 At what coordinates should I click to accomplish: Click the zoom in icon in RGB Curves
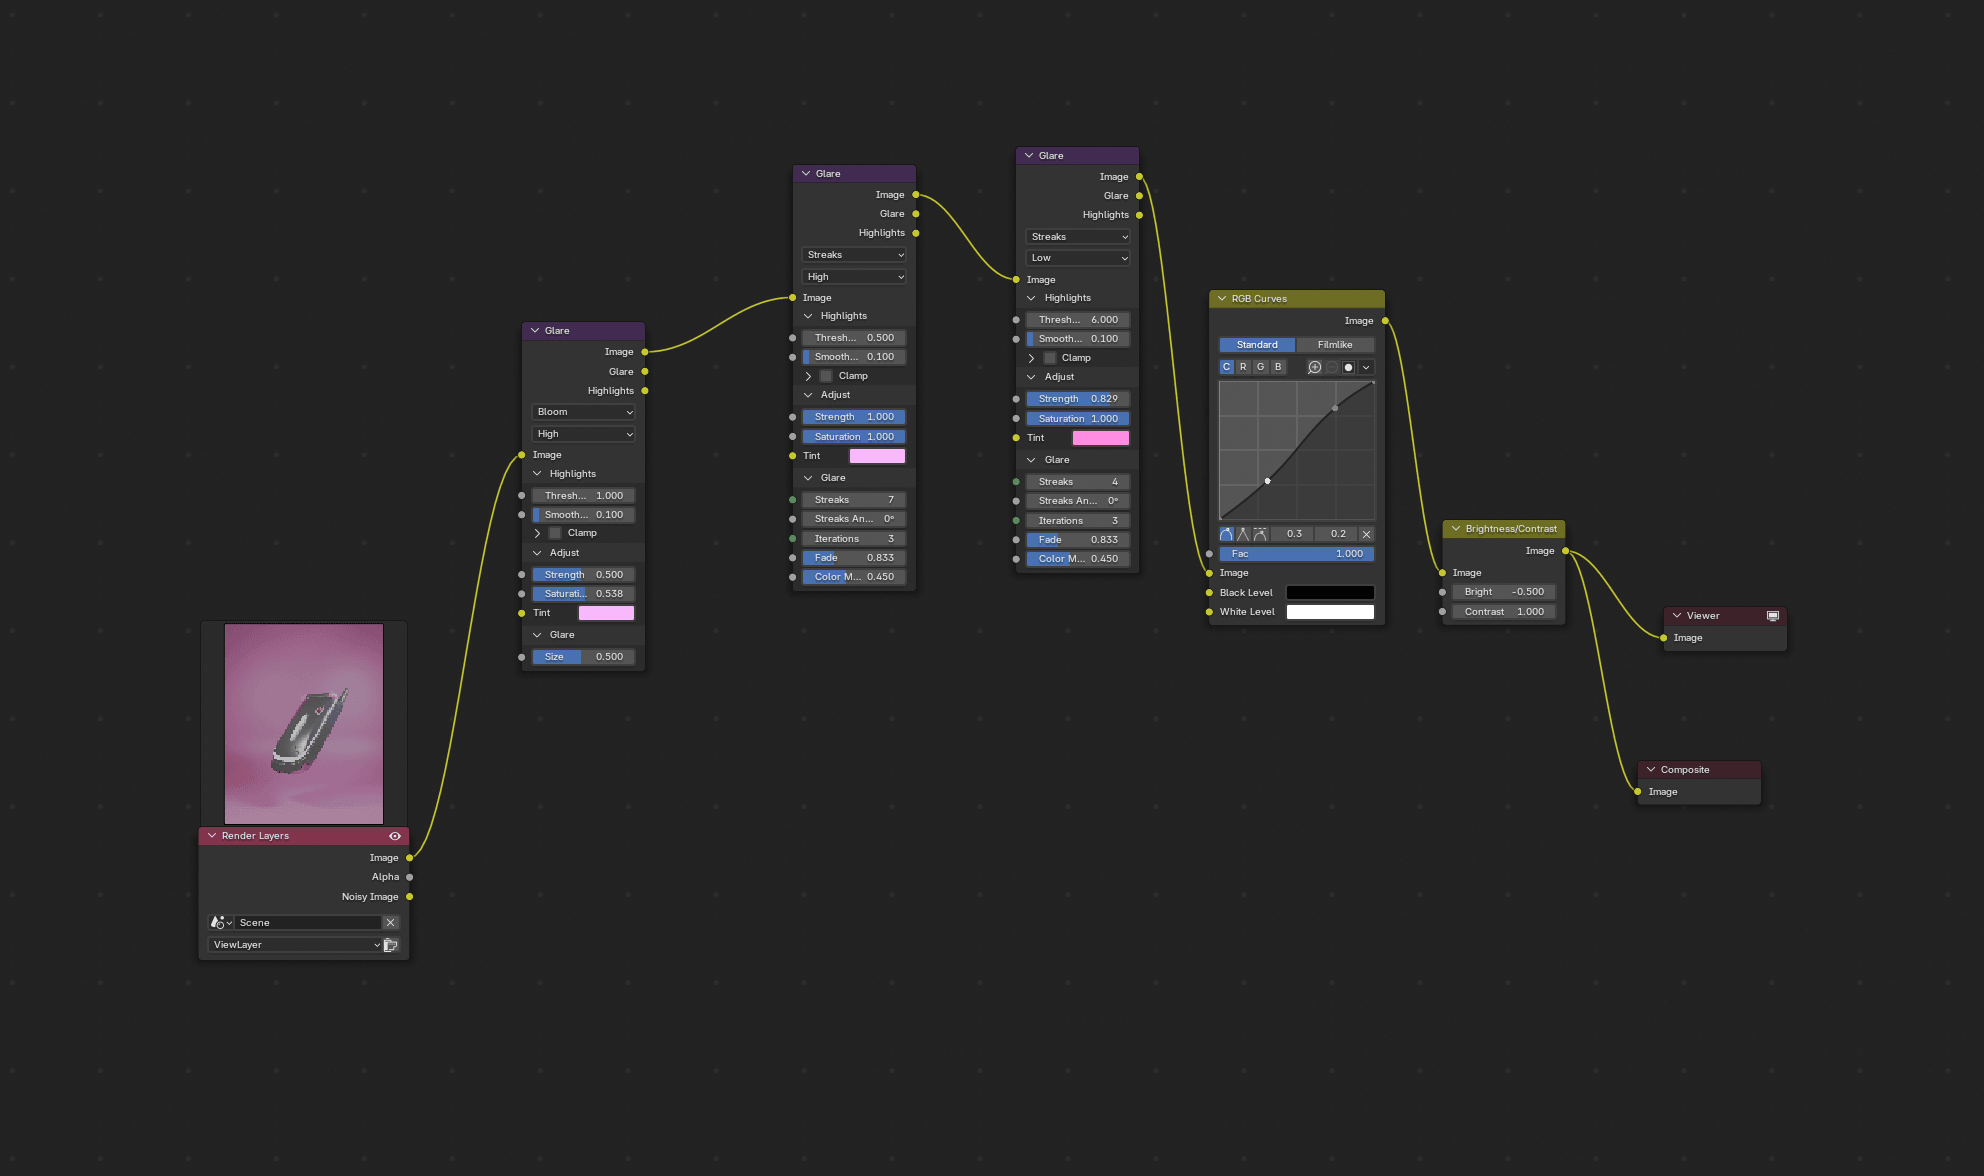(1314, 367)
